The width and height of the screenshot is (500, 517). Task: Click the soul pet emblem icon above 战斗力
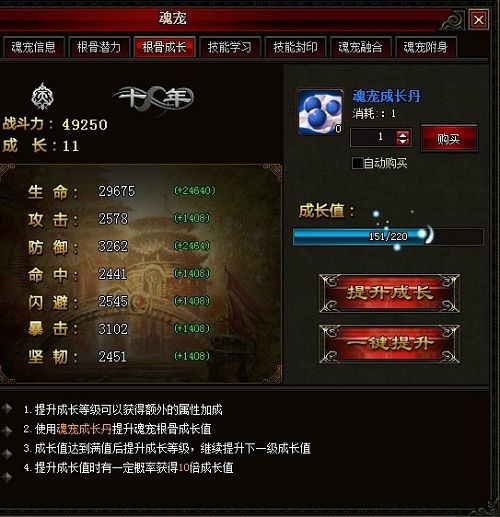click(42, 96)
